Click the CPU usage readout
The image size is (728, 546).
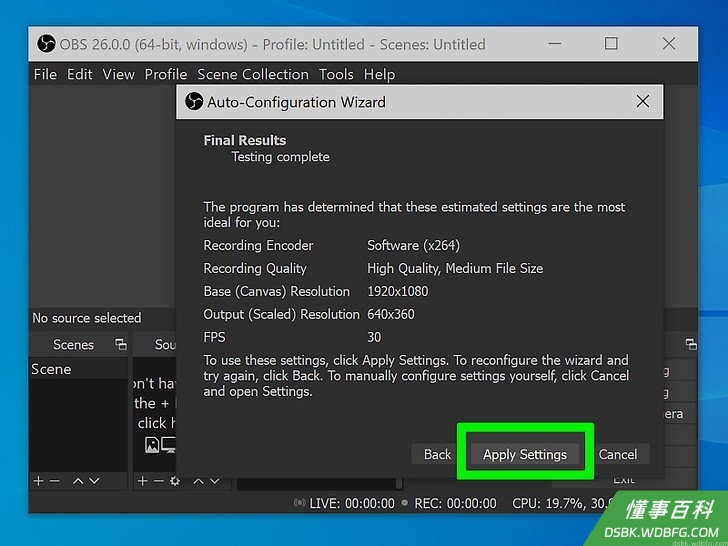coord(563,503)
